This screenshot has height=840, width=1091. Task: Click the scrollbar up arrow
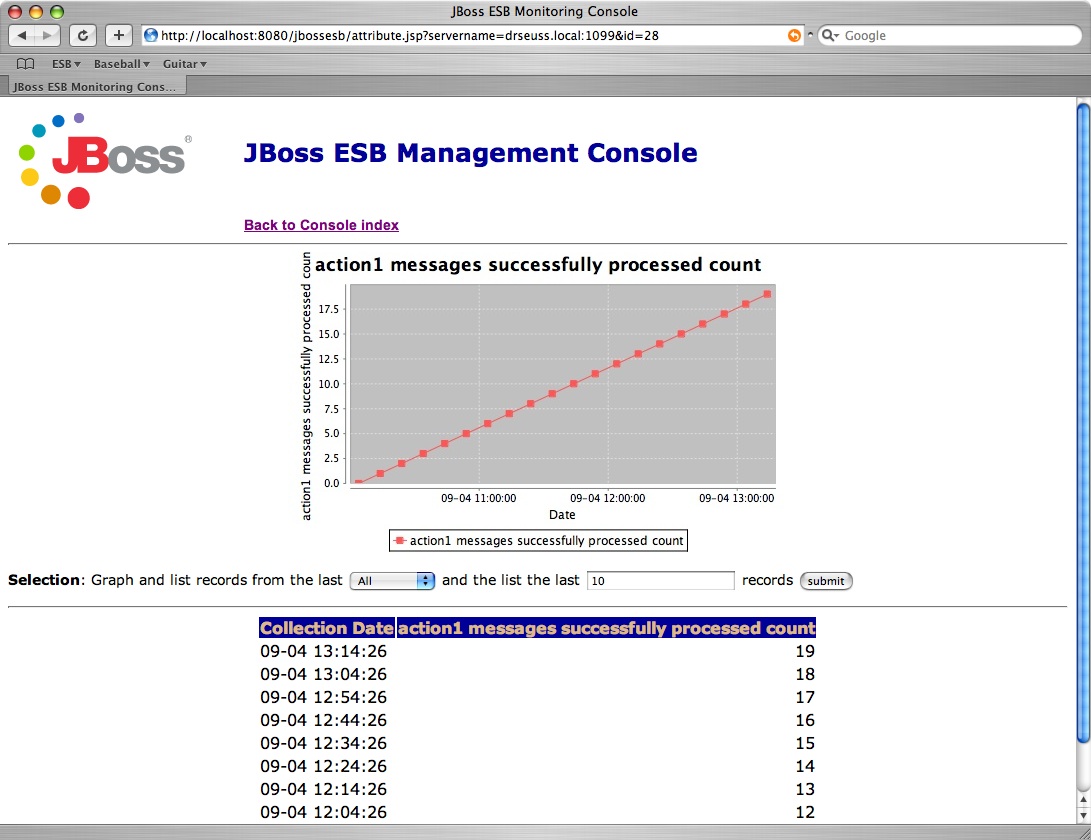tap(1083, 800)
